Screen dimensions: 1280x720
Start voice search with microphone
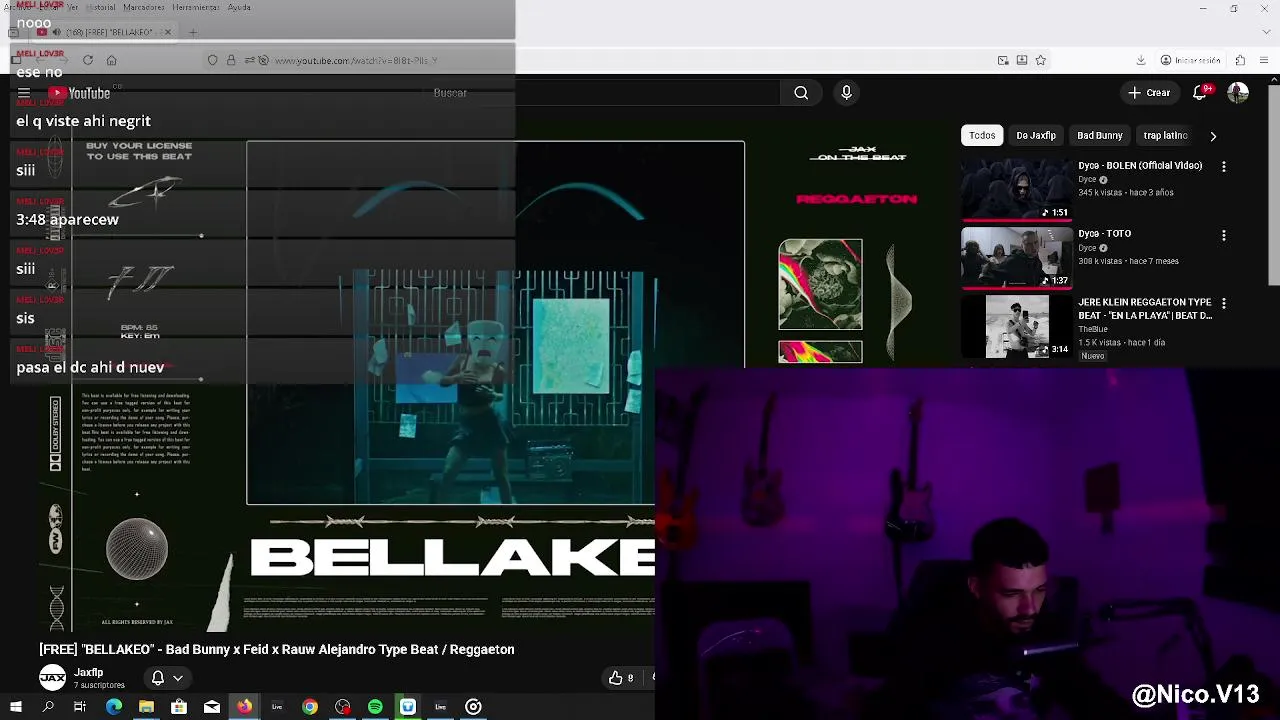(x=846, y=93)
